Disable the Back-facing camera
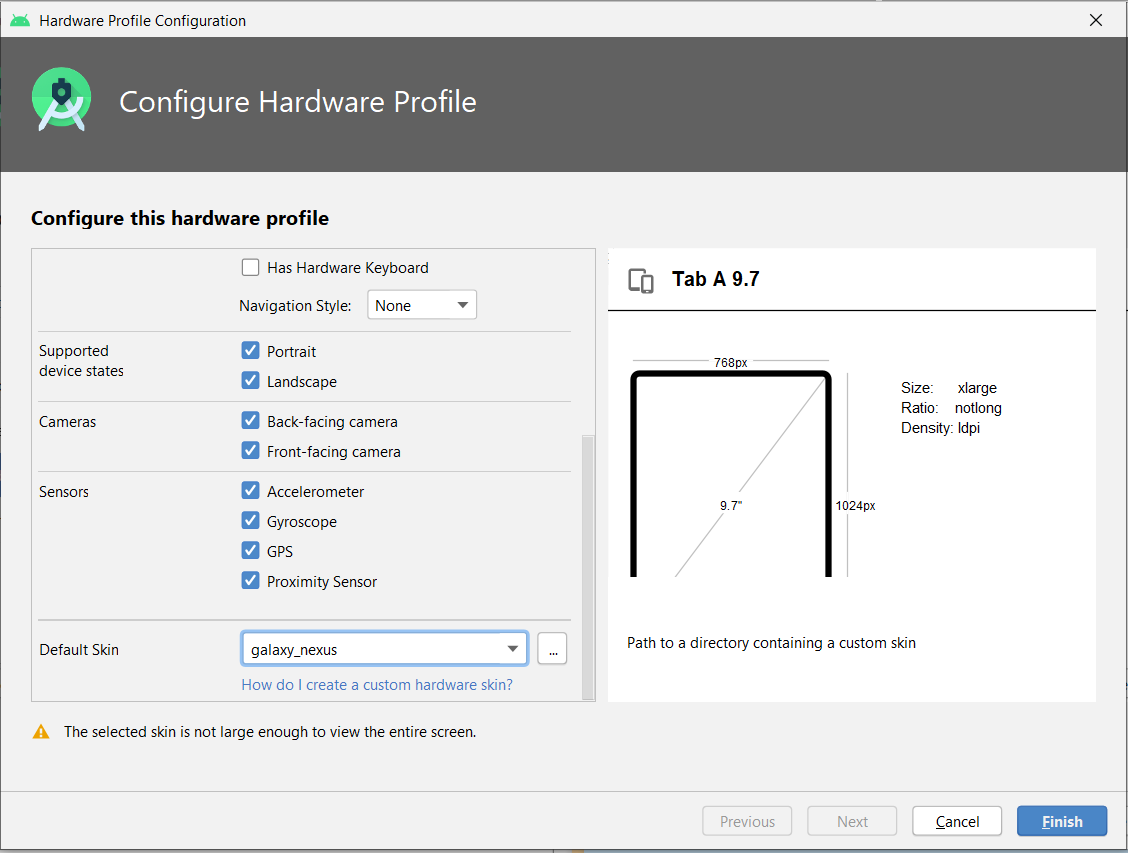 (x=250, y=421)
